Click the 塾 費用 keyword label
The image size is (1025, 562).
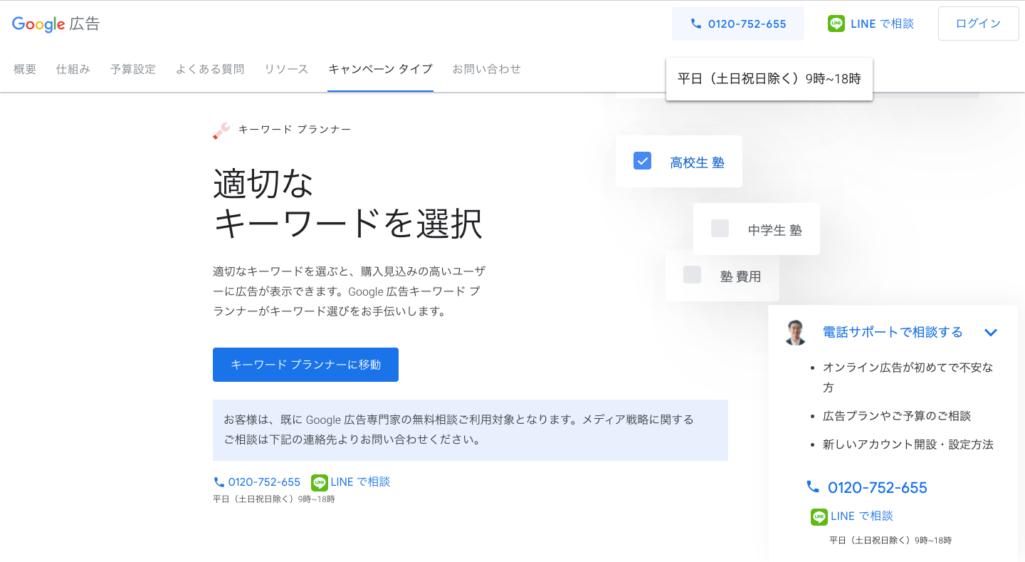[x=740, y=276]
